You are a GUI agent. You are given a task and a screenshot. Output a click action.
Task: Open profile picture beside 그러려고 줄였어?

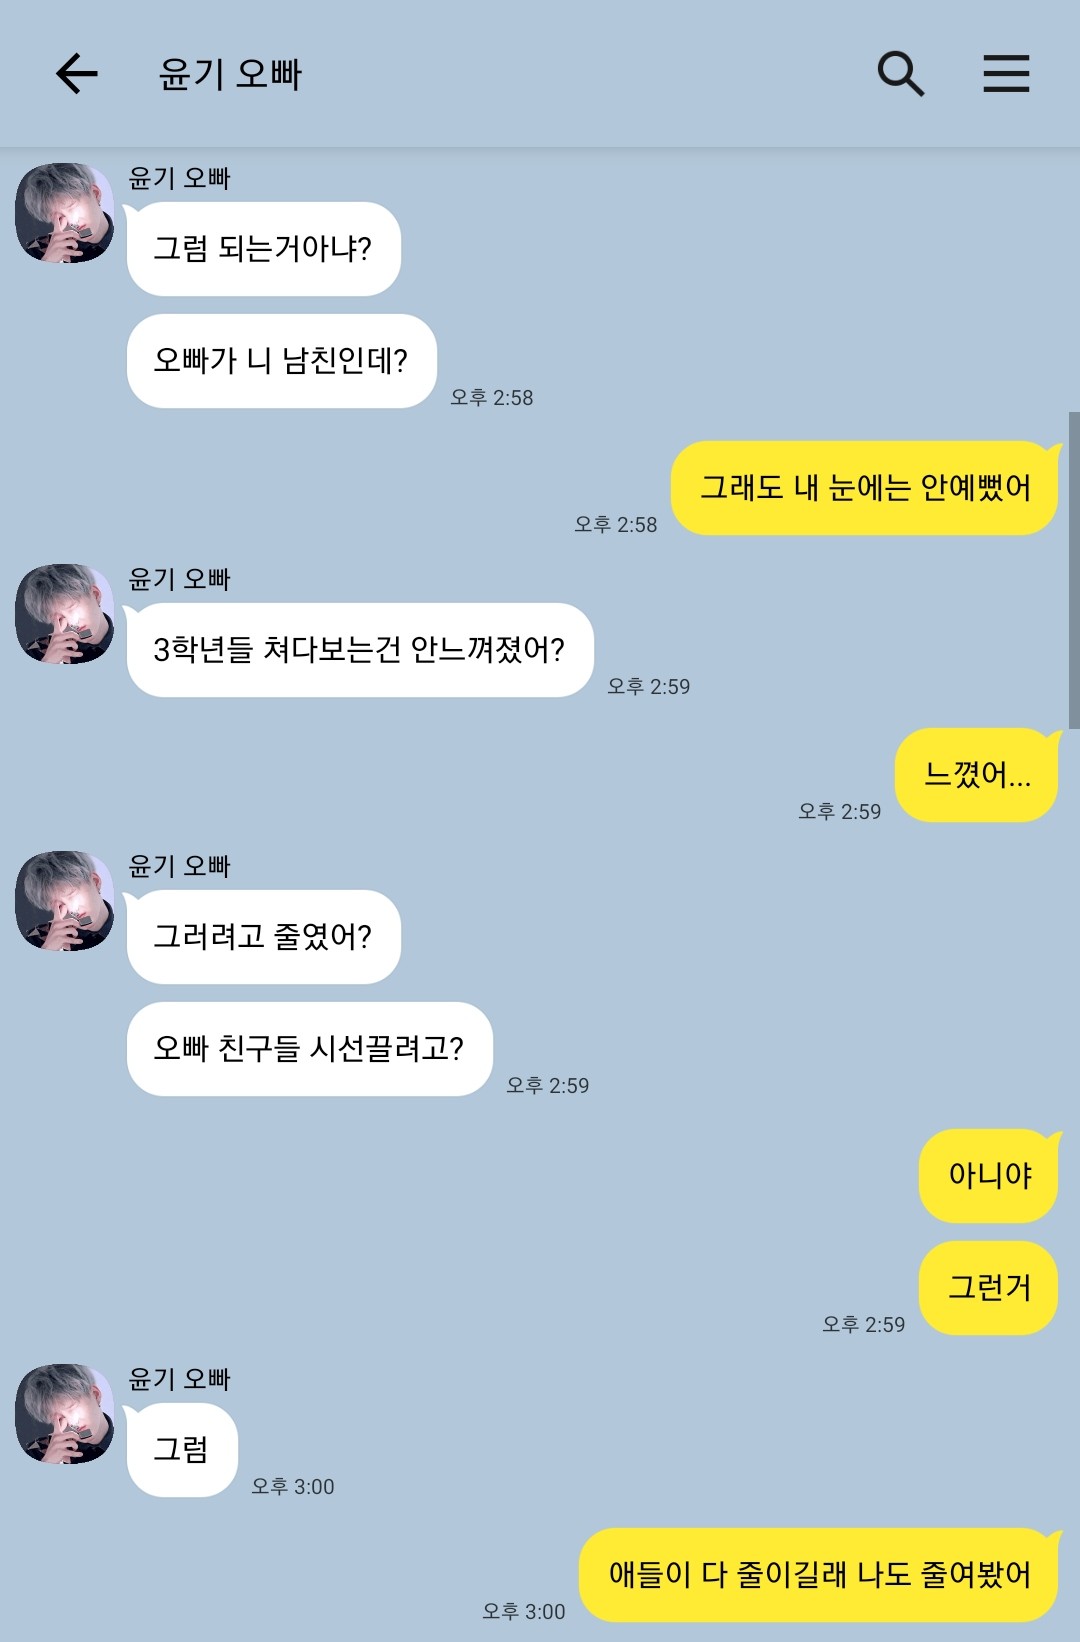point(65,901)
